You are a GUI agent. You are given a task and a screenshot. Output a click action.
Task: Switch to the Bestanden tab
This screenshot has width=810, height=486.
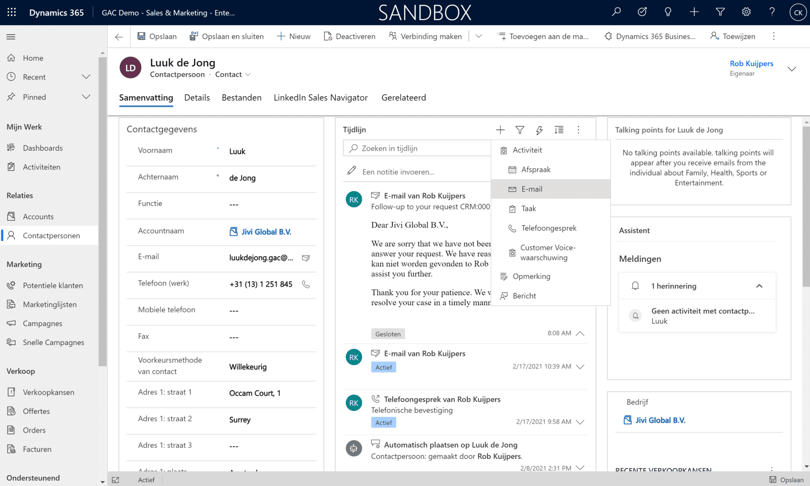[x=241, y=98]
